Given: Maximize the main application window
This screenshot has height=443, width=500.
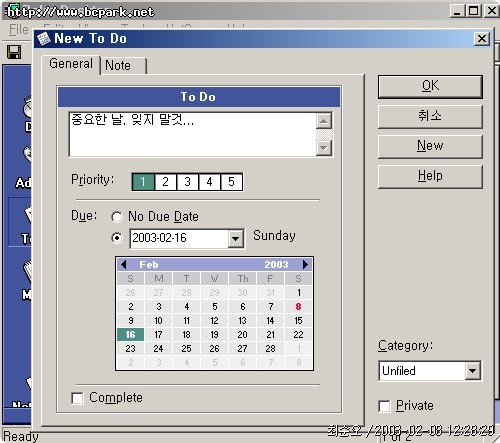Looking at the screenshot, I should click(x=473, y=11).
